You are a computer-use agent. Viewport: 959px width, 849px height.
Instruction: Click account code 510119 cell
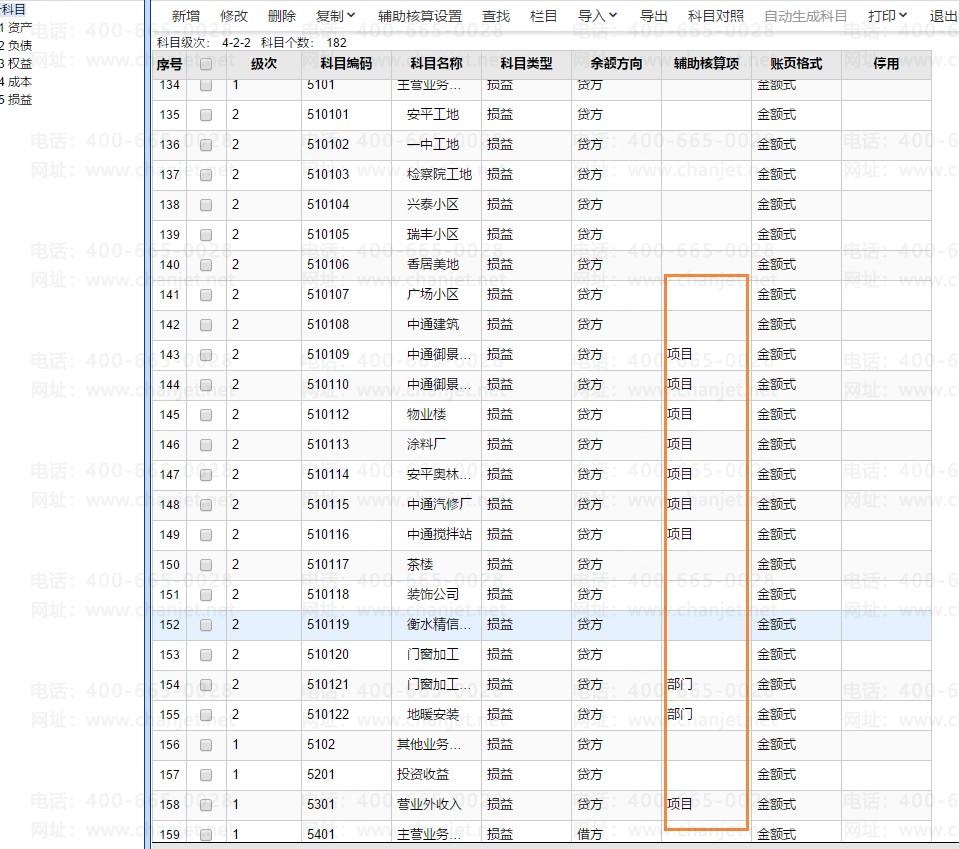pos(328,625)
